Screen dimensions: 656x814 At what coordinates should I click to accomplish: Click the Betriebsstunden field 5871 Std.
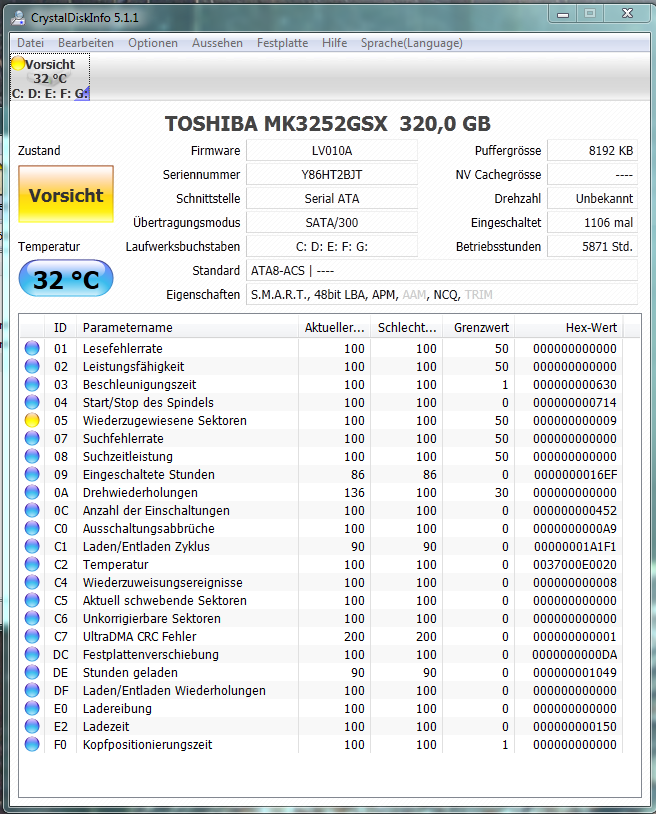coord(592,246)
